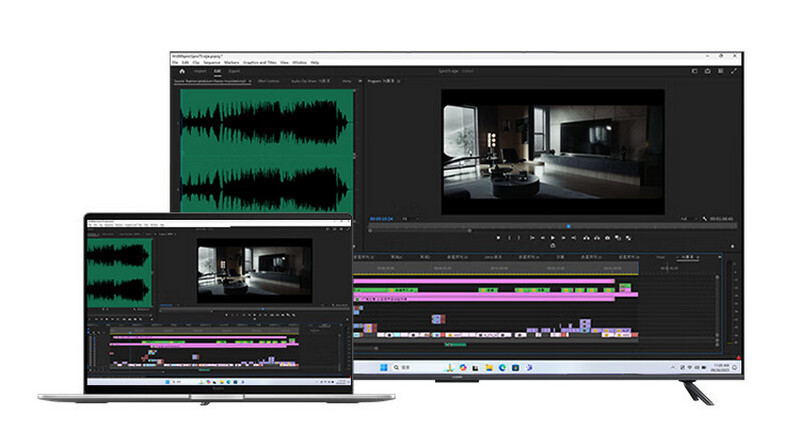The height and width of the screenshot is (446, 800).
Task: Open the Full playback resolution dropdown
Action: [686, 218]
